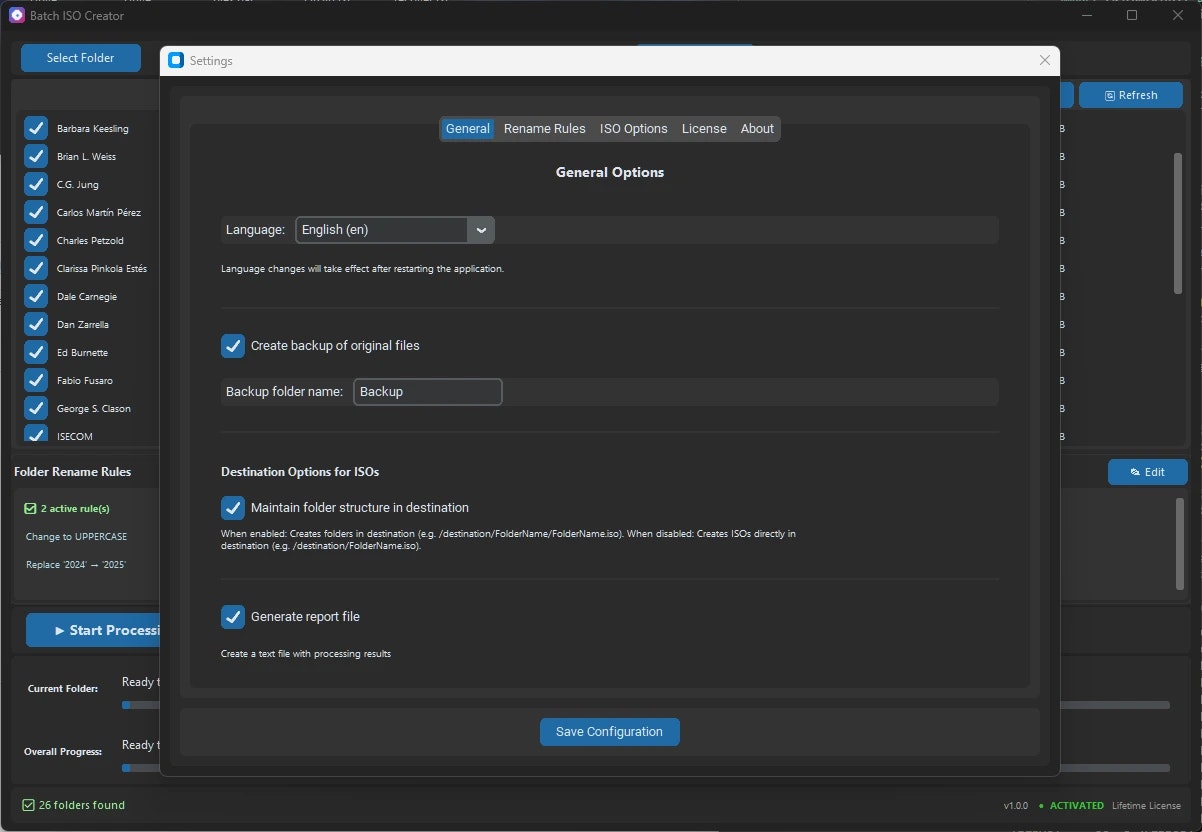Click Save Configuration button
The image size is (1202, 832).
[610, 732]
